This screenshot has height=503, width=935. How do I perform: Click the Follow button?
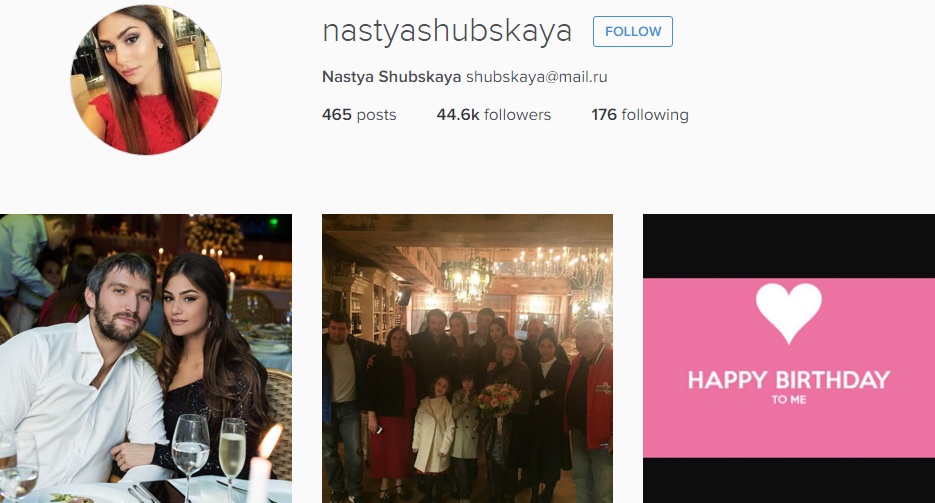pyautogui.click(x=633, y=32)
